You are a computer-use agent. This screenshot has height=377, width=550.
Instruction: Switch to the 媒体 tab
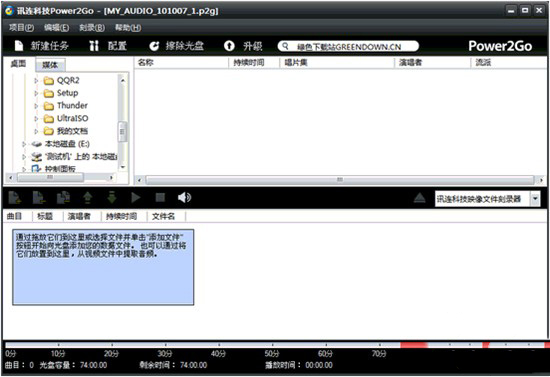tap(50, 65)
